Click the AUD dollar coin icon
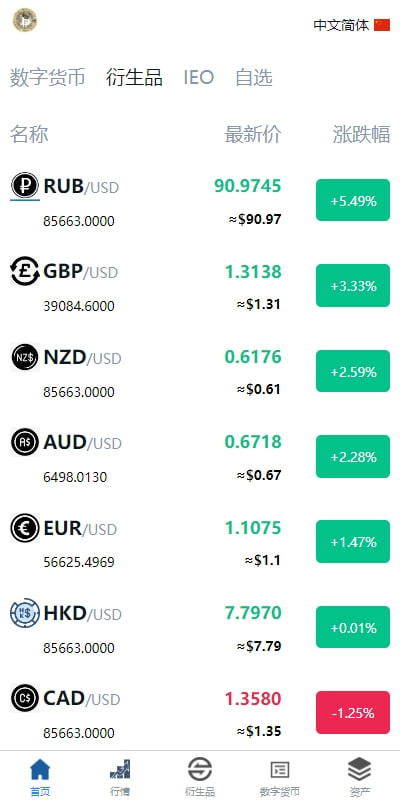400x800 pixels. (x=25, y=442)
